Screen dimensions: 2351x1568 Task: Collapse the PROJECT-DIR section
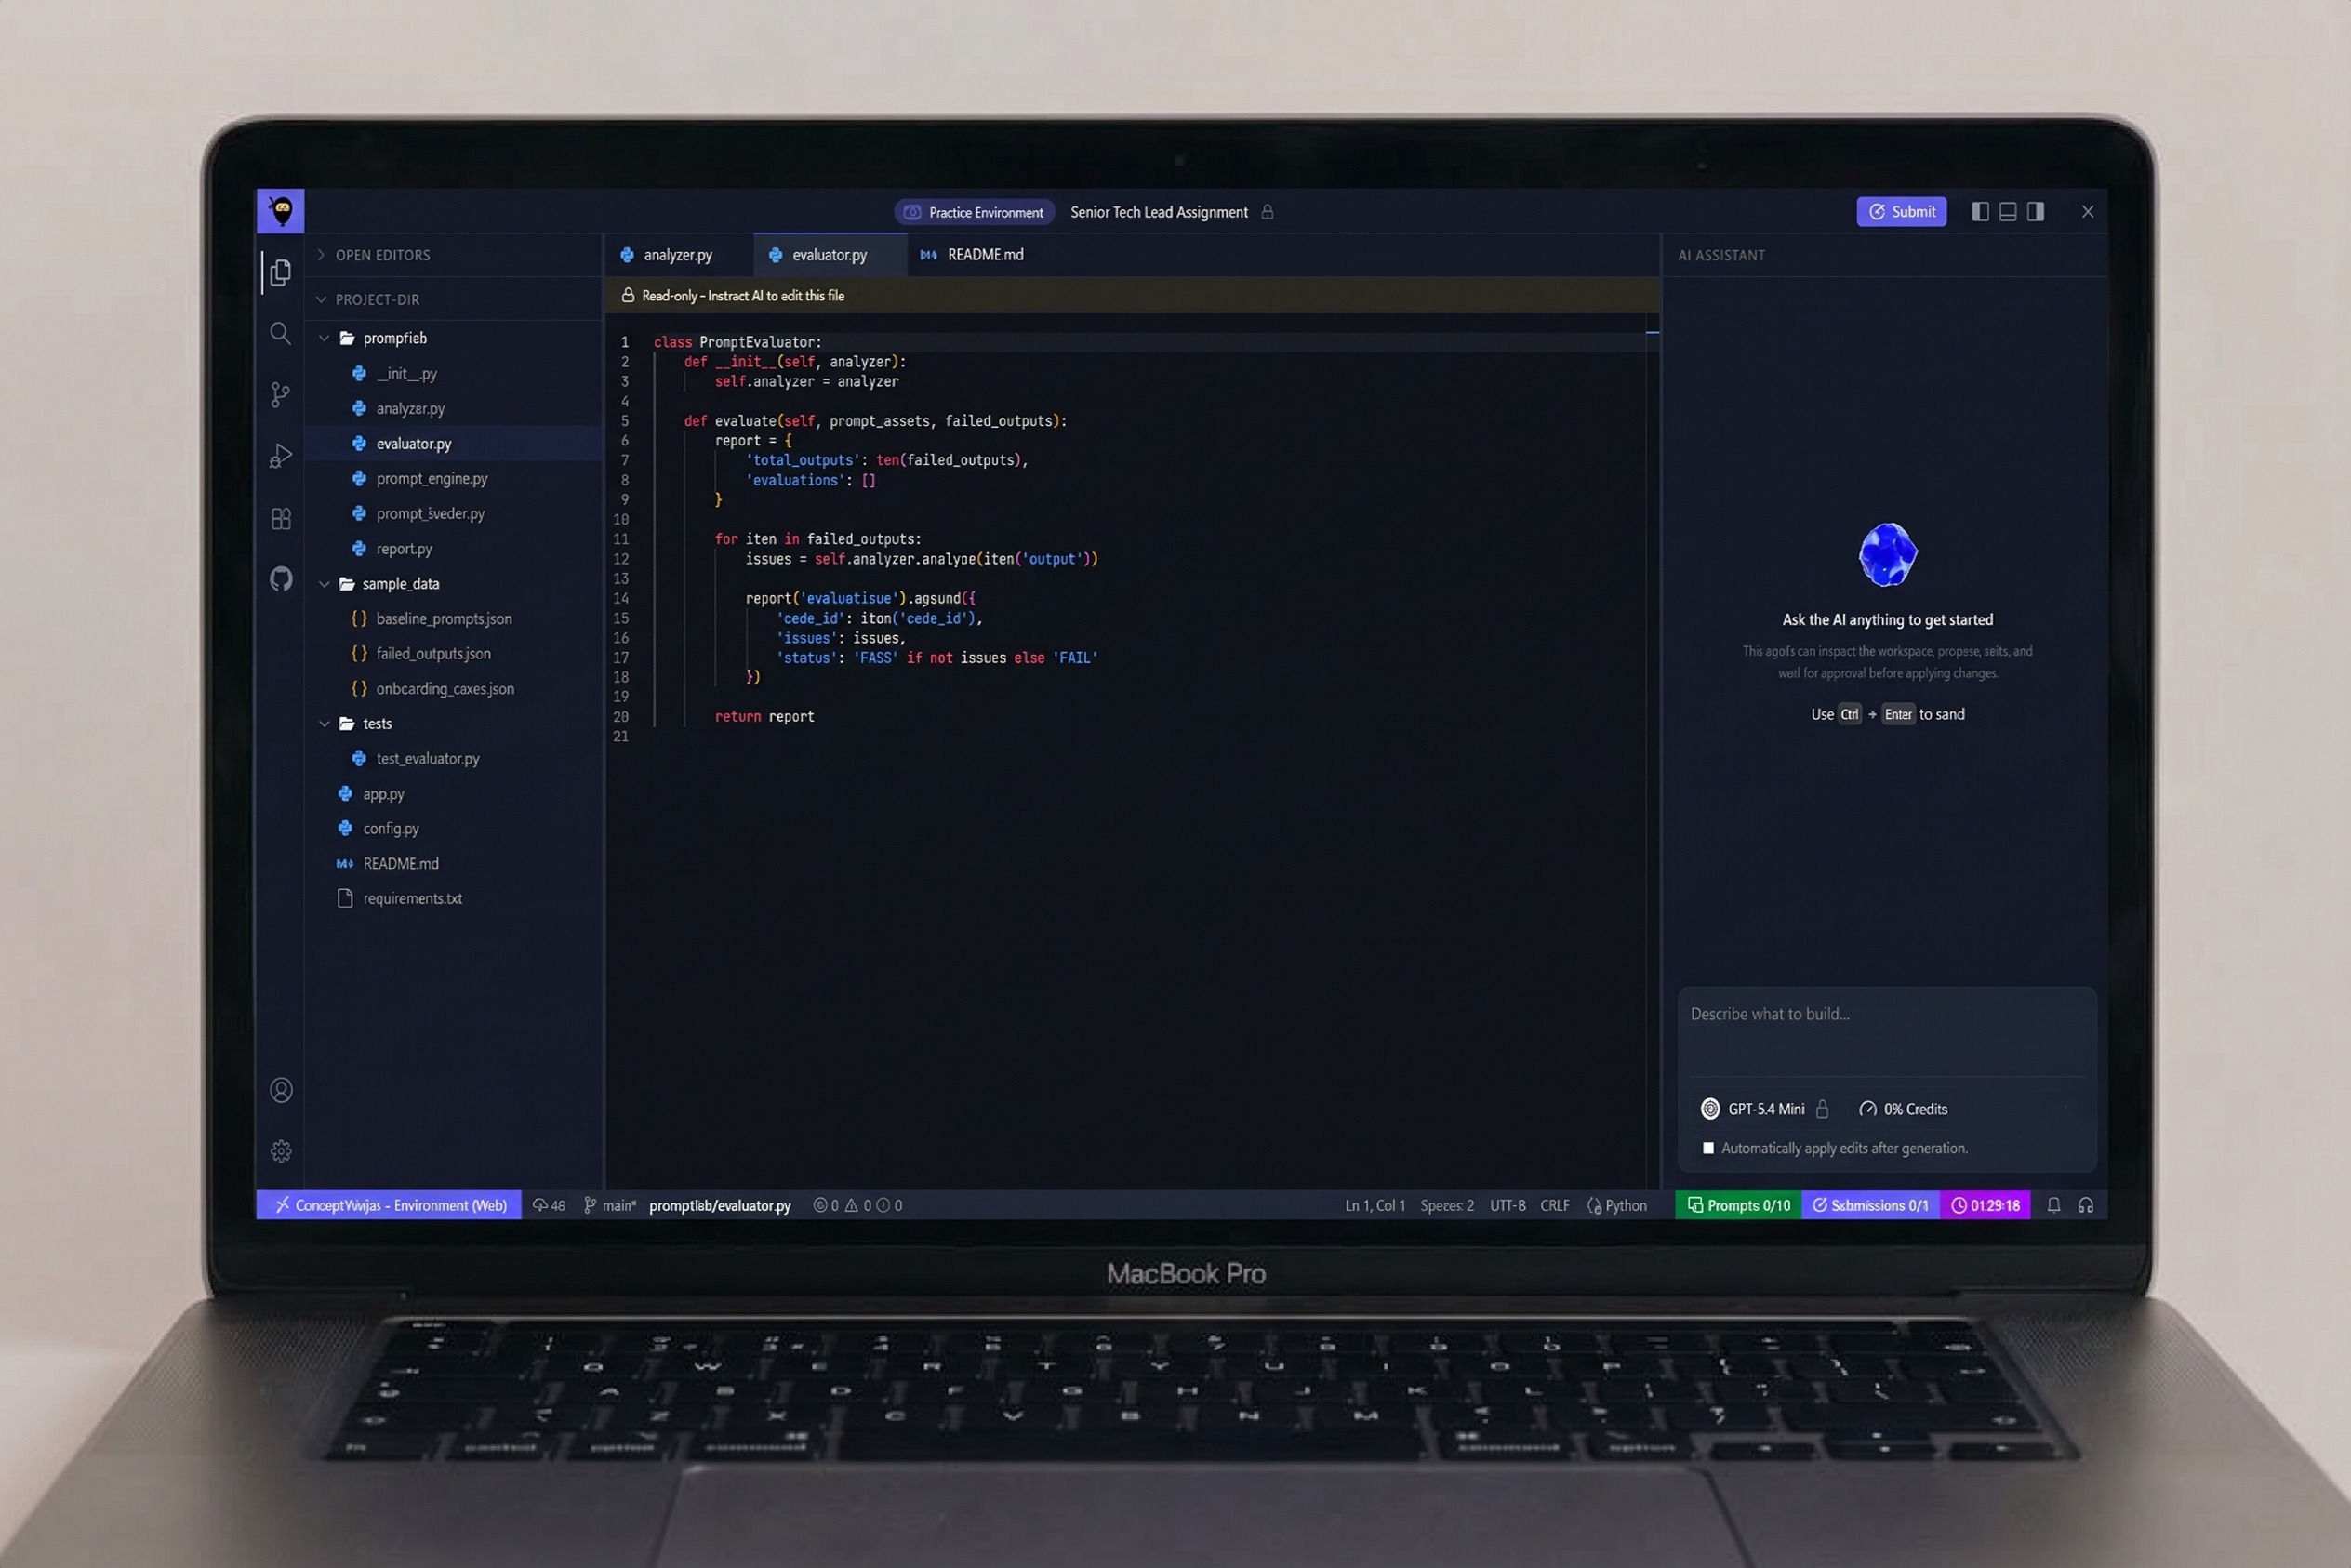click(453, 299)
